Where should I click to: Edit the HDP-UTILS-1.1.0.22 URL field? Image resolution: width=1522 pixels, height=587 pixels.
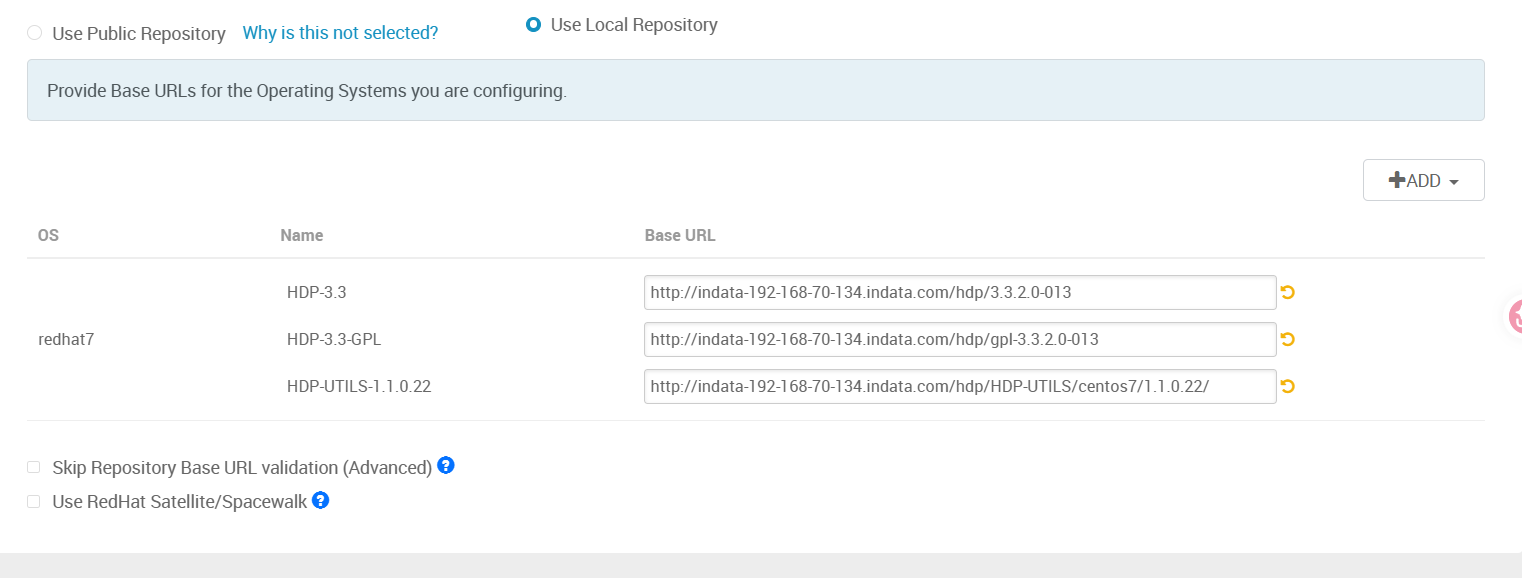(x=959, y=387)
